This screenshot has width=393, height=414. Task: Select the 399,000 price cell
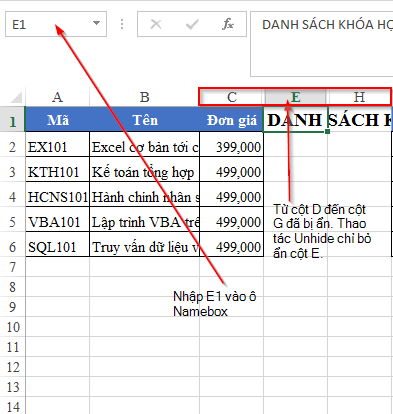[x=232, y=145]
